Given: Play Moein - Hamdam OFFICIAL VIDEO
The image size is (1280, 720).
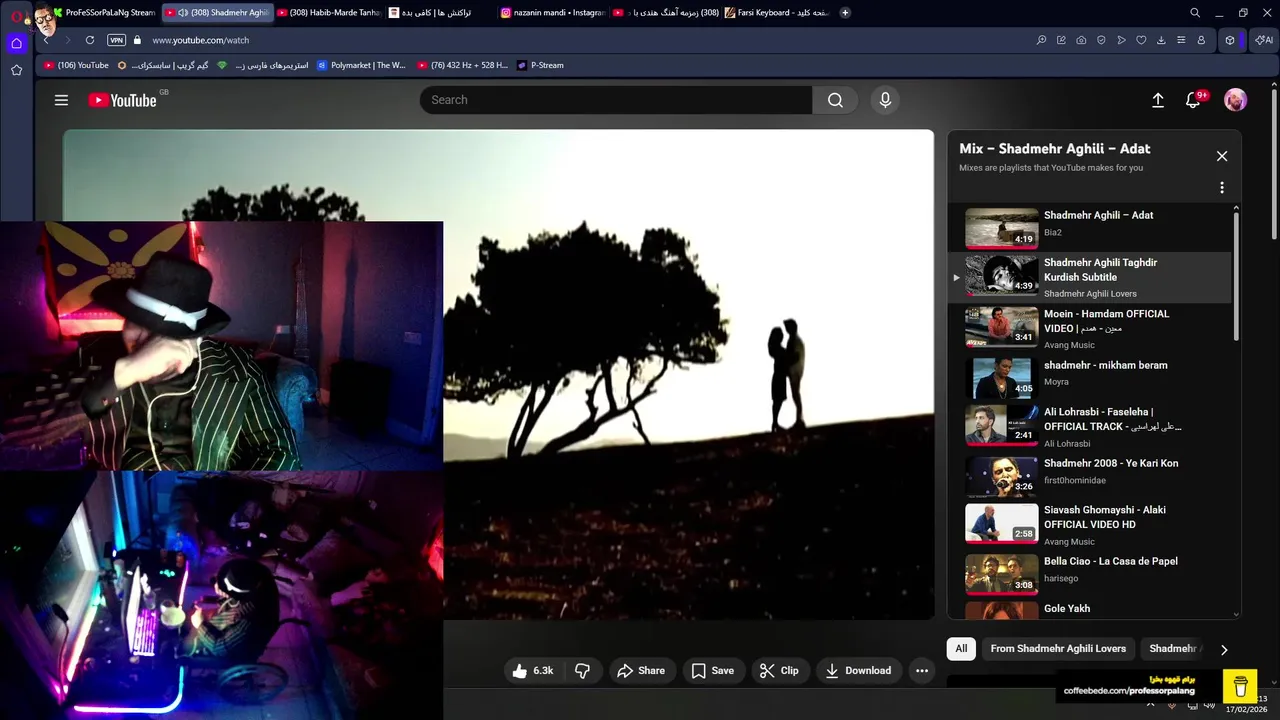Looking at the screenshot, I should 1090,328.
